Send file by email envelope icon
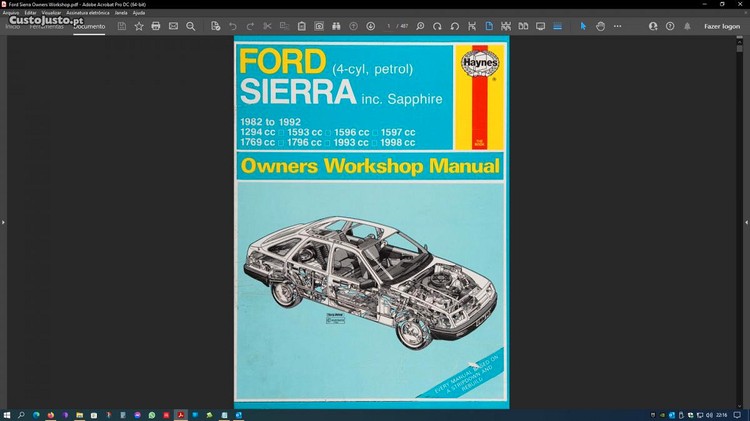This screenshot has width=750, height=421. (173, 26)
